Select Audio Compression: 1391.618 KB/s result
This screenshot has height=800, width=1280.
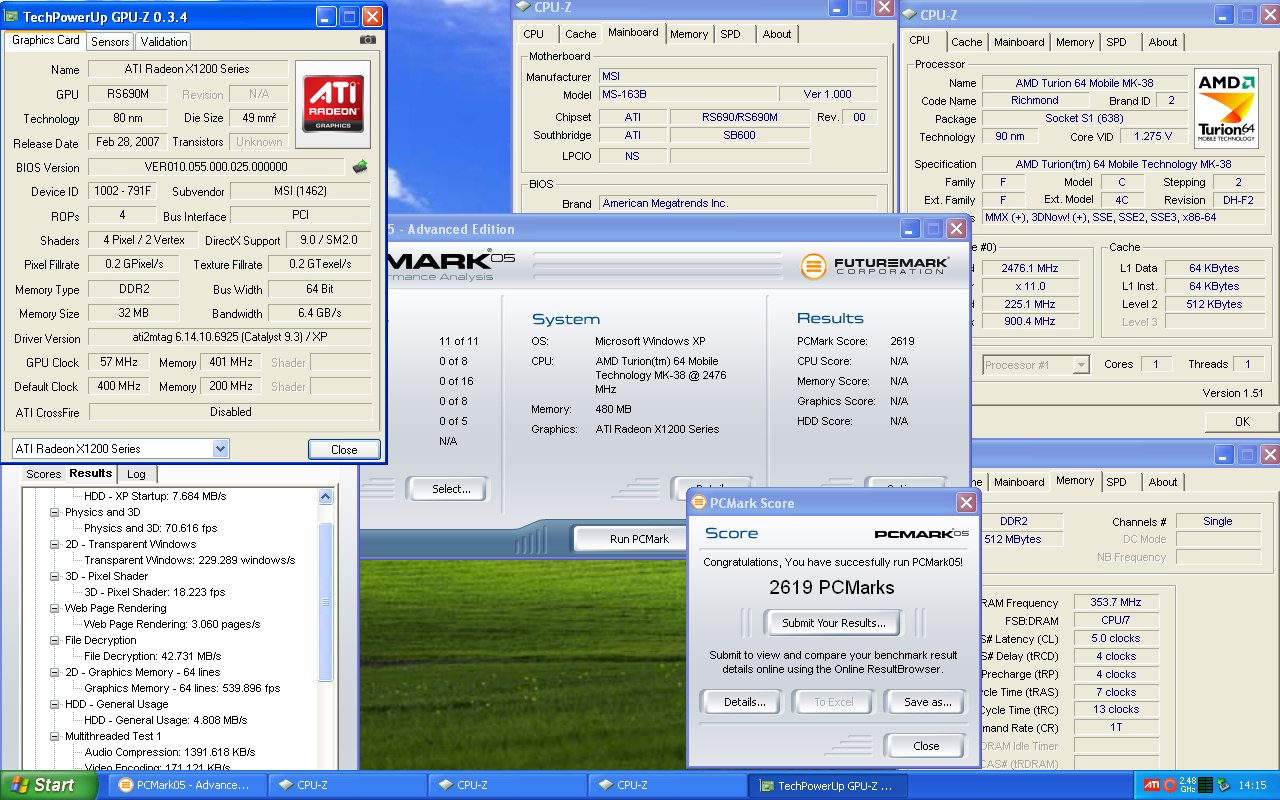click(x=169, y=752)
